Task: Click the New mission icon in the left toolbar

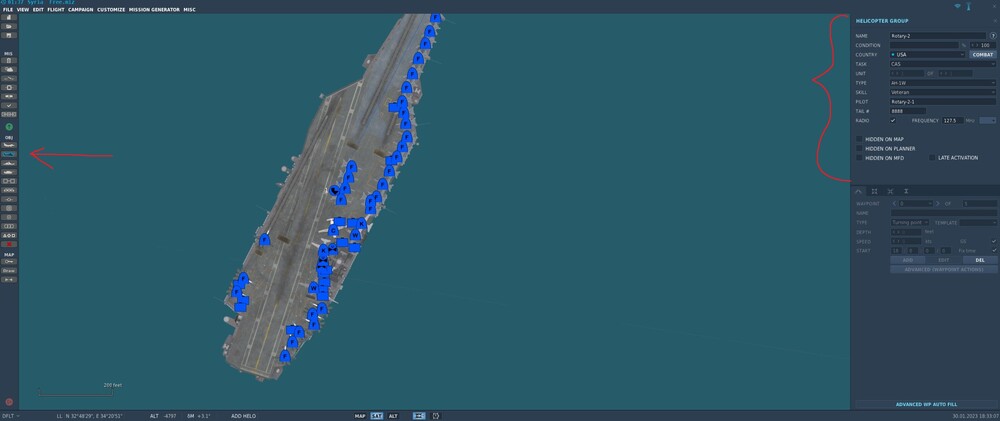Action: tap(9, 17)
